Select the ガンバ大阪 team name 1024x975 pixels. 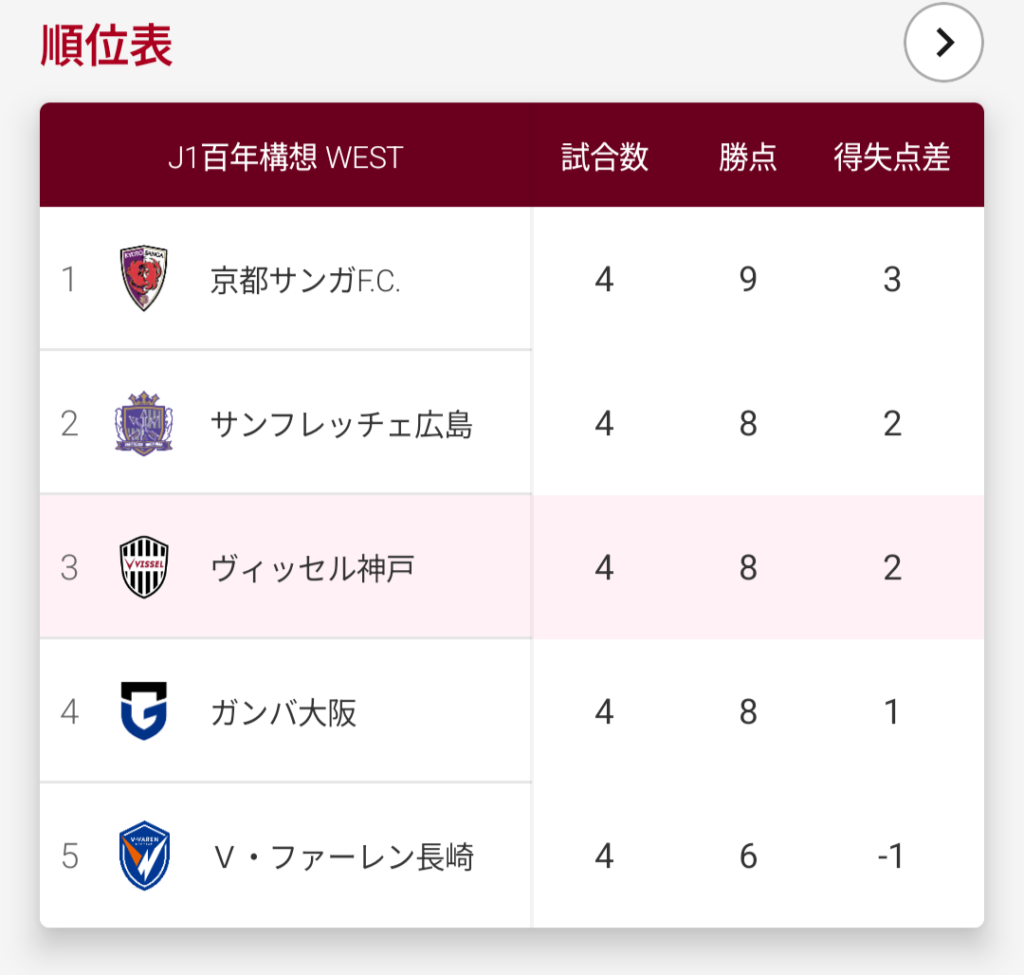283,712
